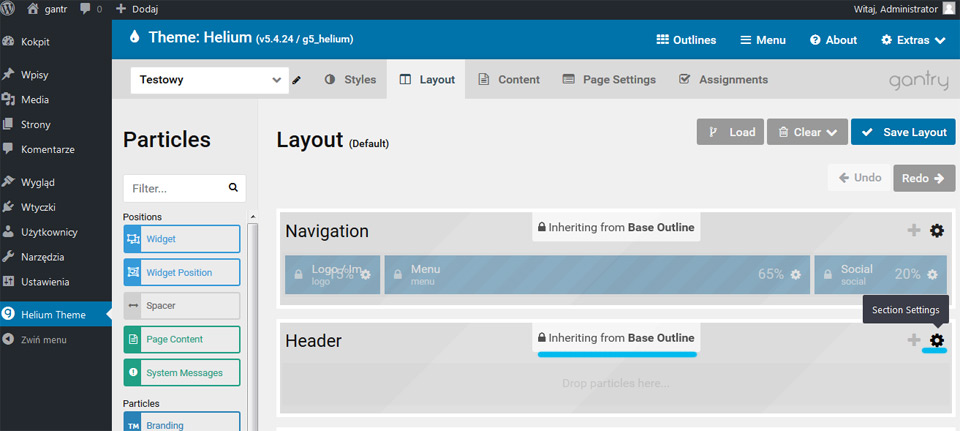Switch to the Styles tab
Viewport: 960px width, 431px height.
point(350,80)
